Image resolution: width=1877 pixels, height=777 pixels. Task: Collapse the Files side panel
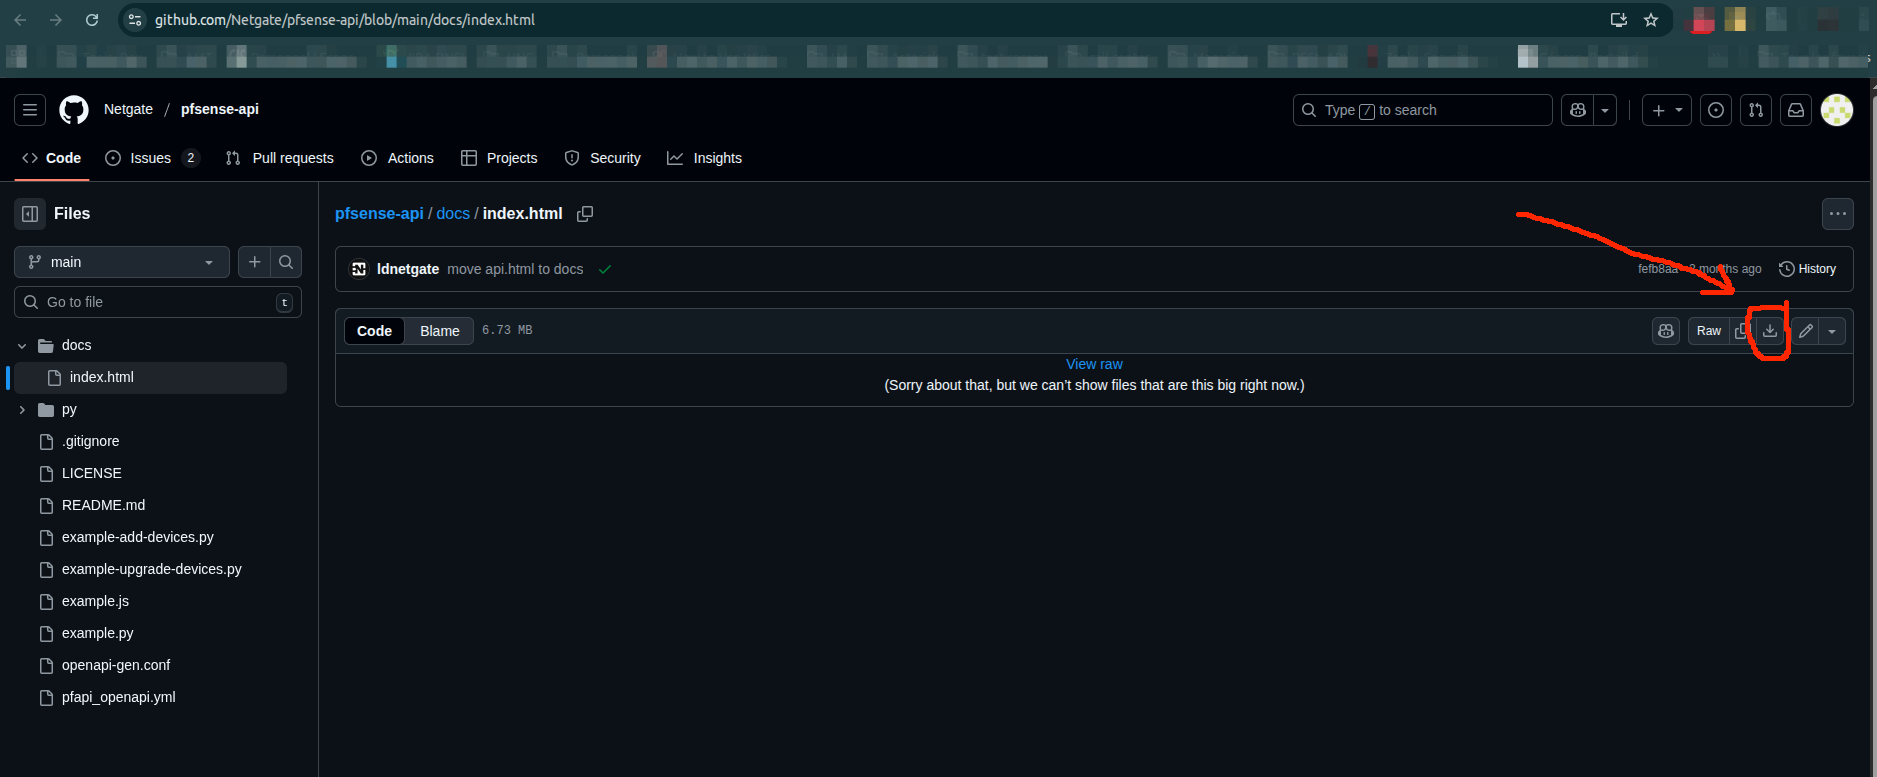point(30,213)
